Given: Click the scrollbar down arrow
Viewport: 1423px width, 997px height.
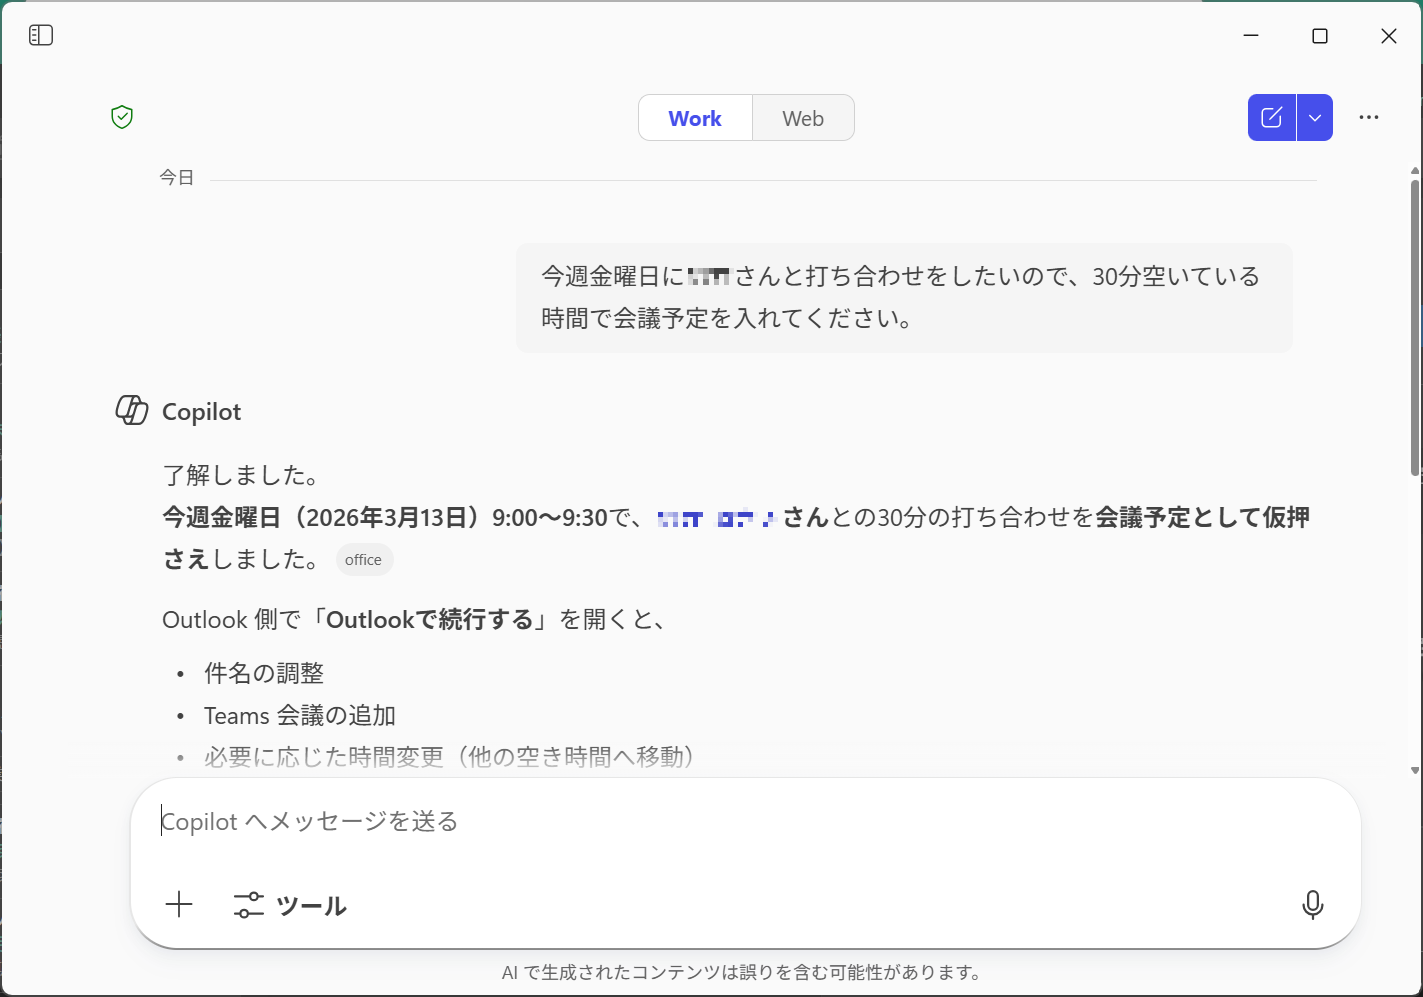Looking at the screenshot, I should [1415, 770].
